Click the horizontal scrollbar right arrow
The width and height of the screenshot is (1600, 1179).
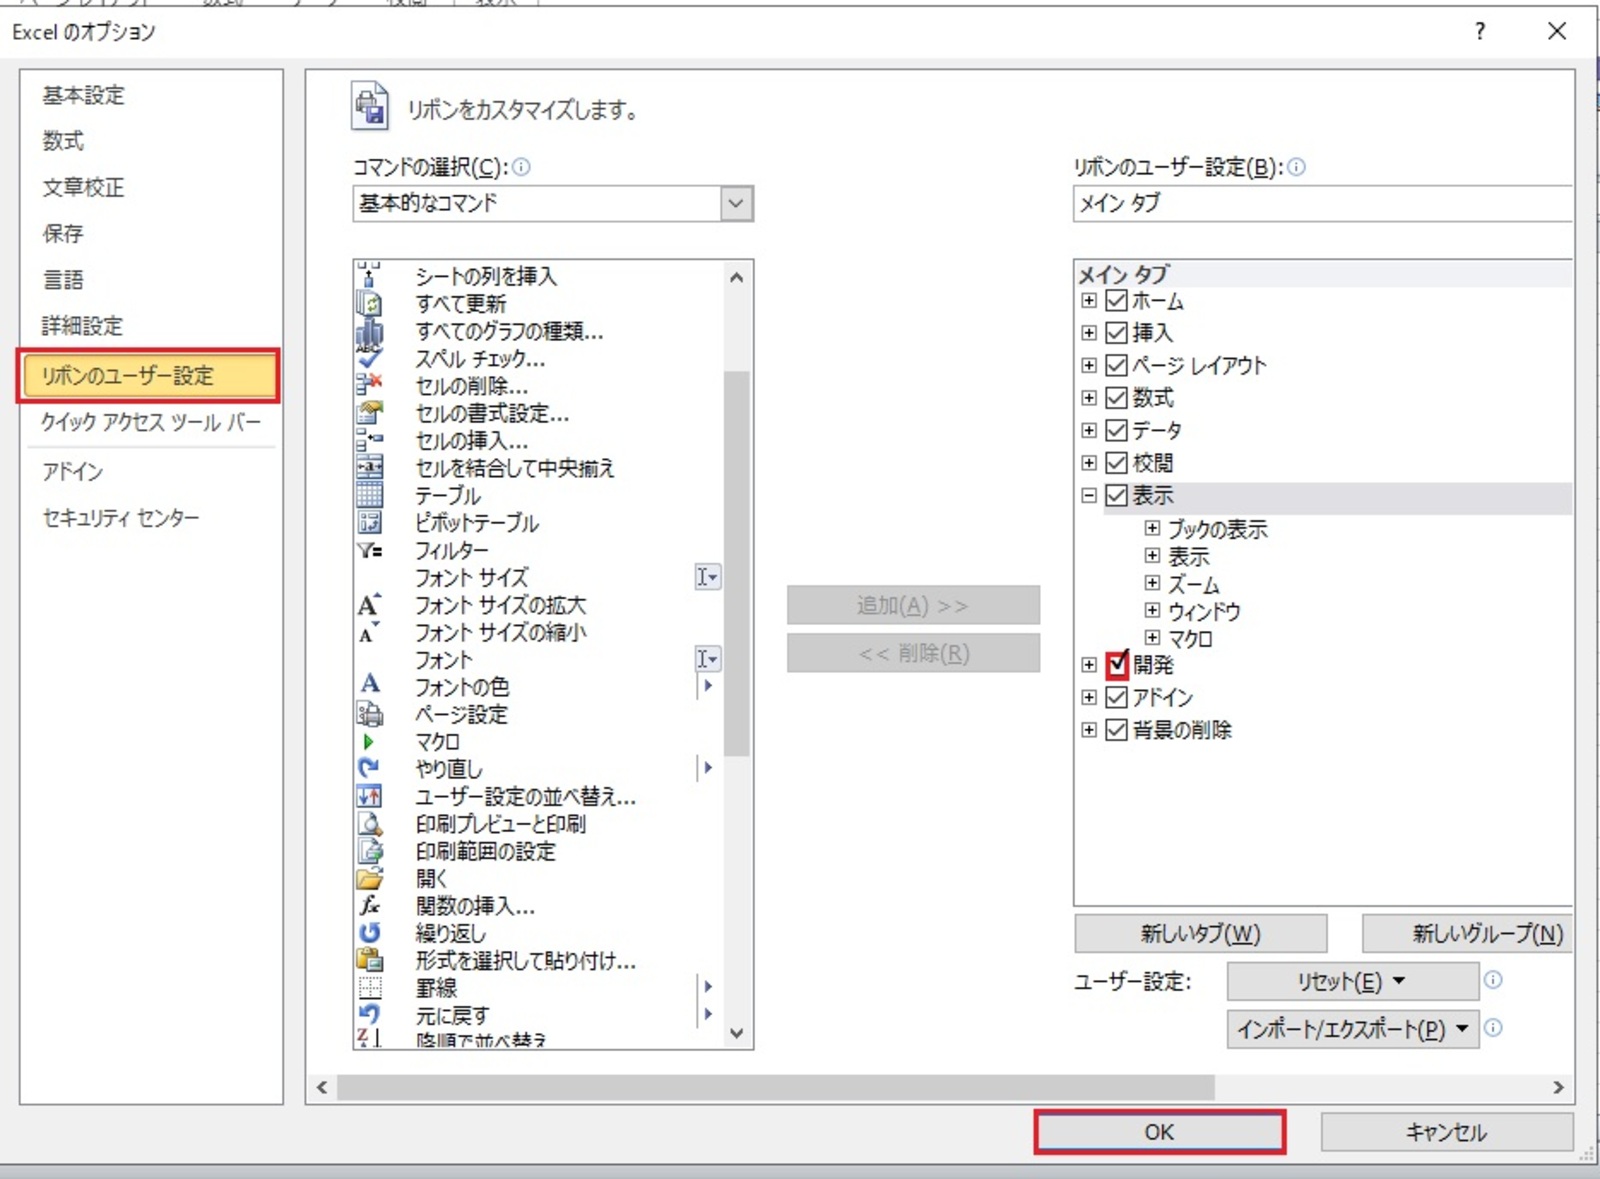[x=1558, y=1087]
